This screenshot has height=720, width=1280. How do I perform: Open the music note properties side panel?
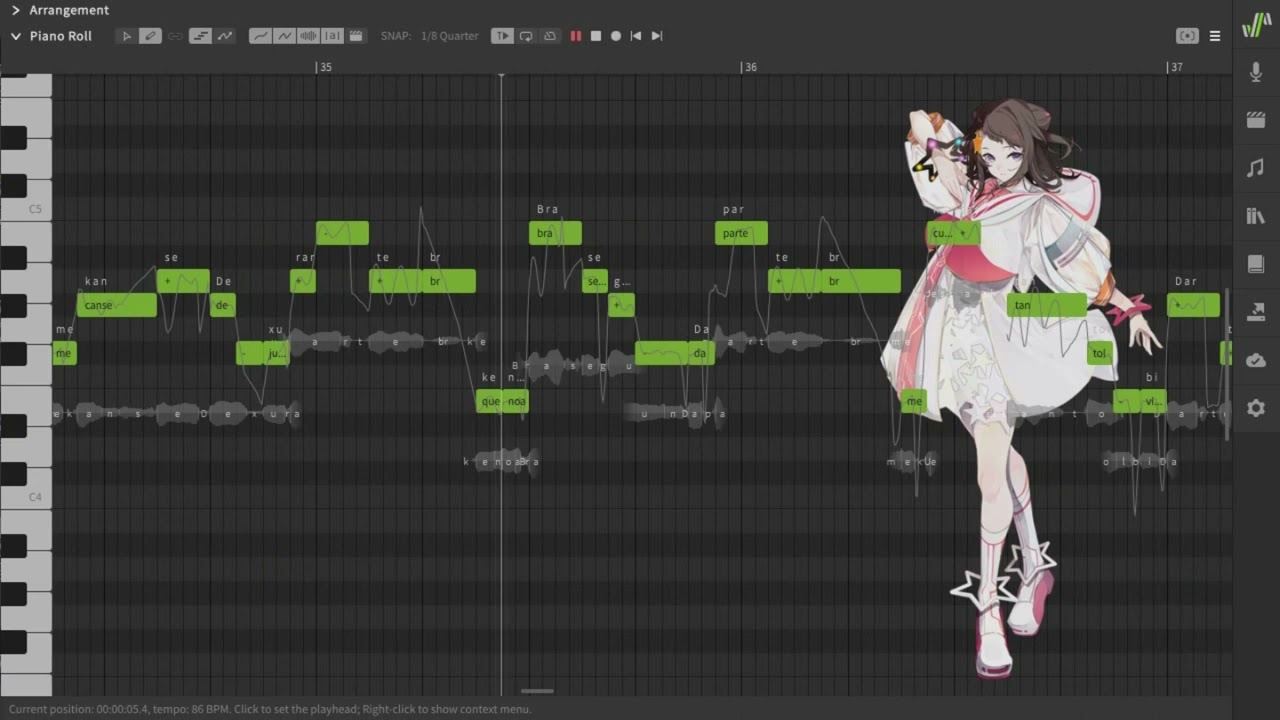point(1256,168)
